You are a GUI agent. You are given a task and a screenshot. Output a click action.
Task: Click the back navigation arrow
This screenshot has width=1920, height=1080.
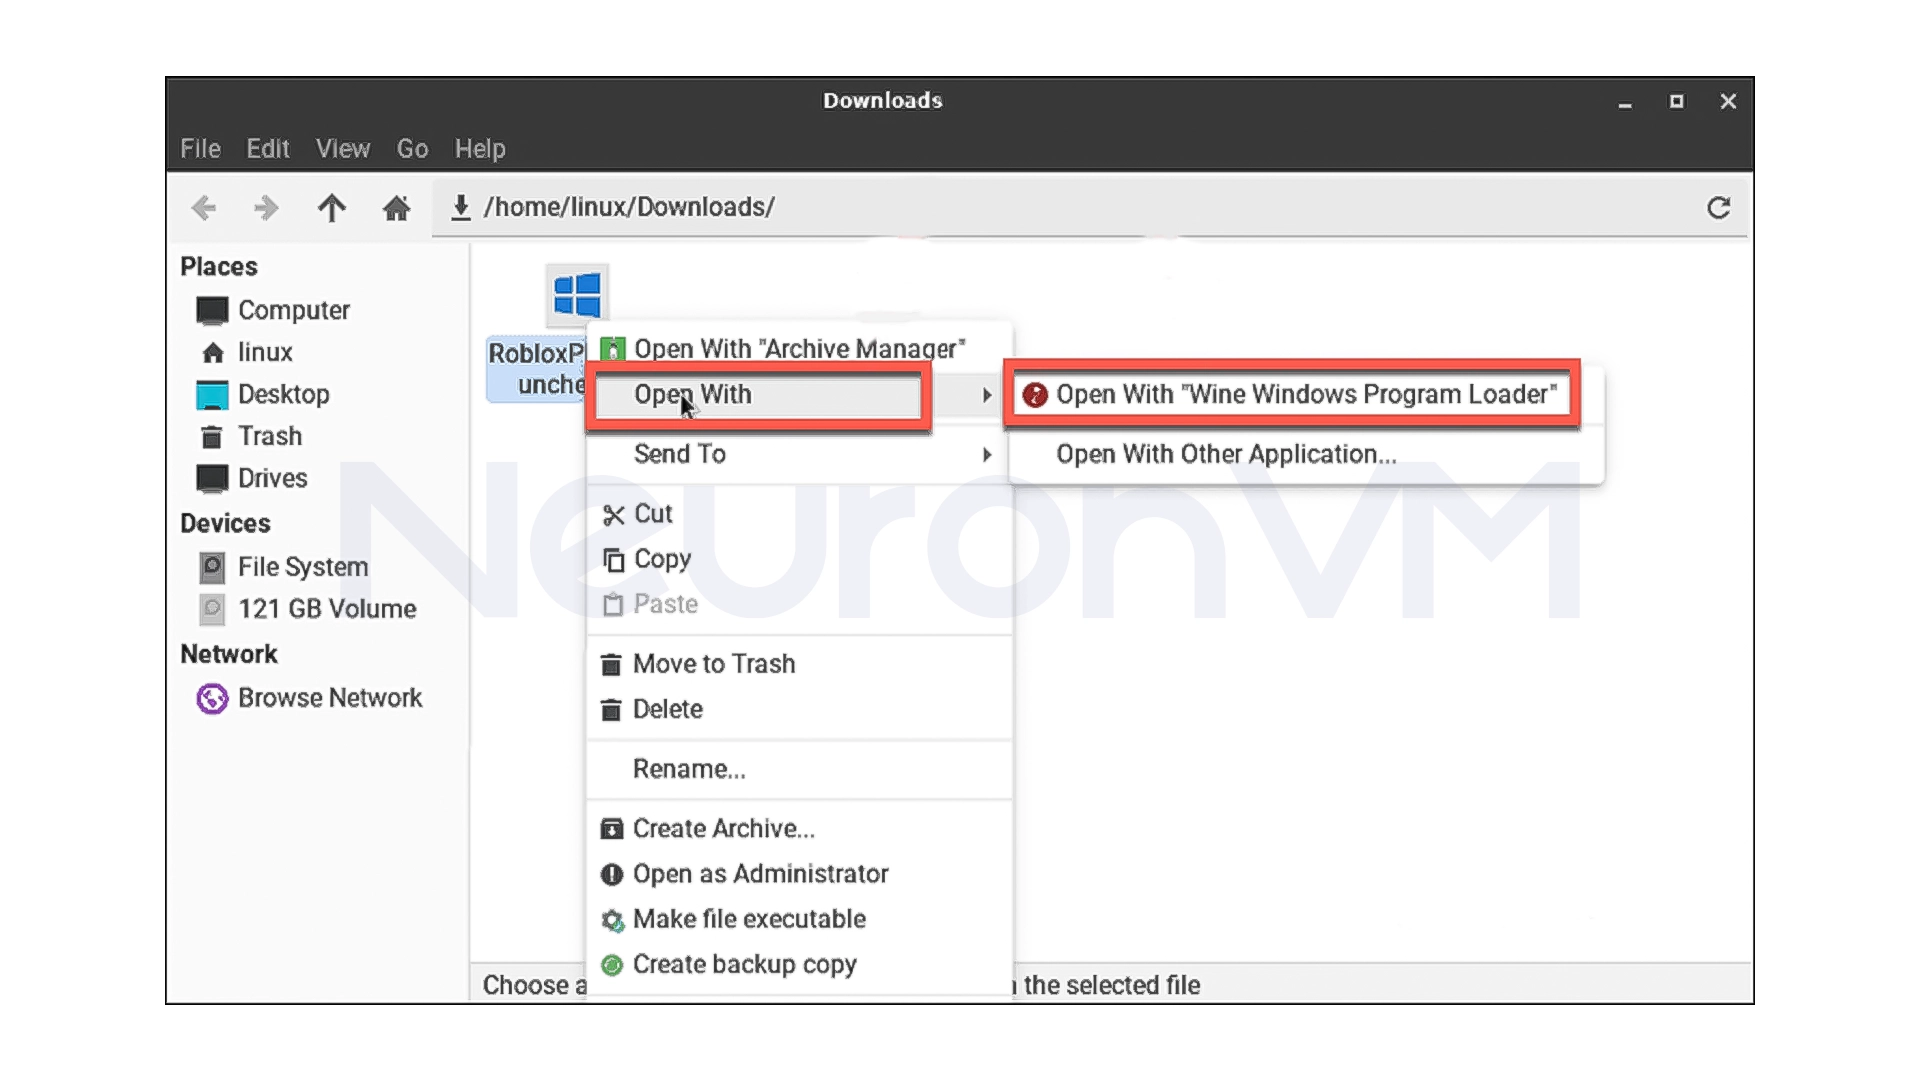coord(204,208)
